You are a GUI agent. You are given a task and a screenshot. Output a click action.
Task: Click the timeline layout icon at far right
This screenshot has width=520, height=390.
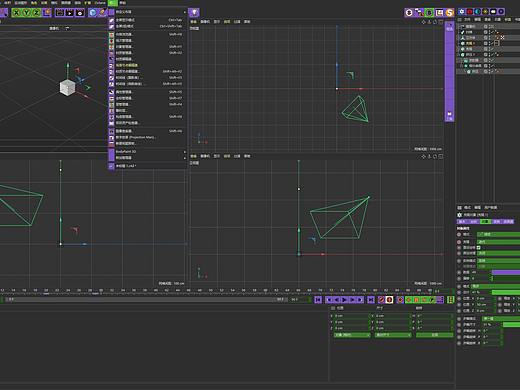[451, 300]
